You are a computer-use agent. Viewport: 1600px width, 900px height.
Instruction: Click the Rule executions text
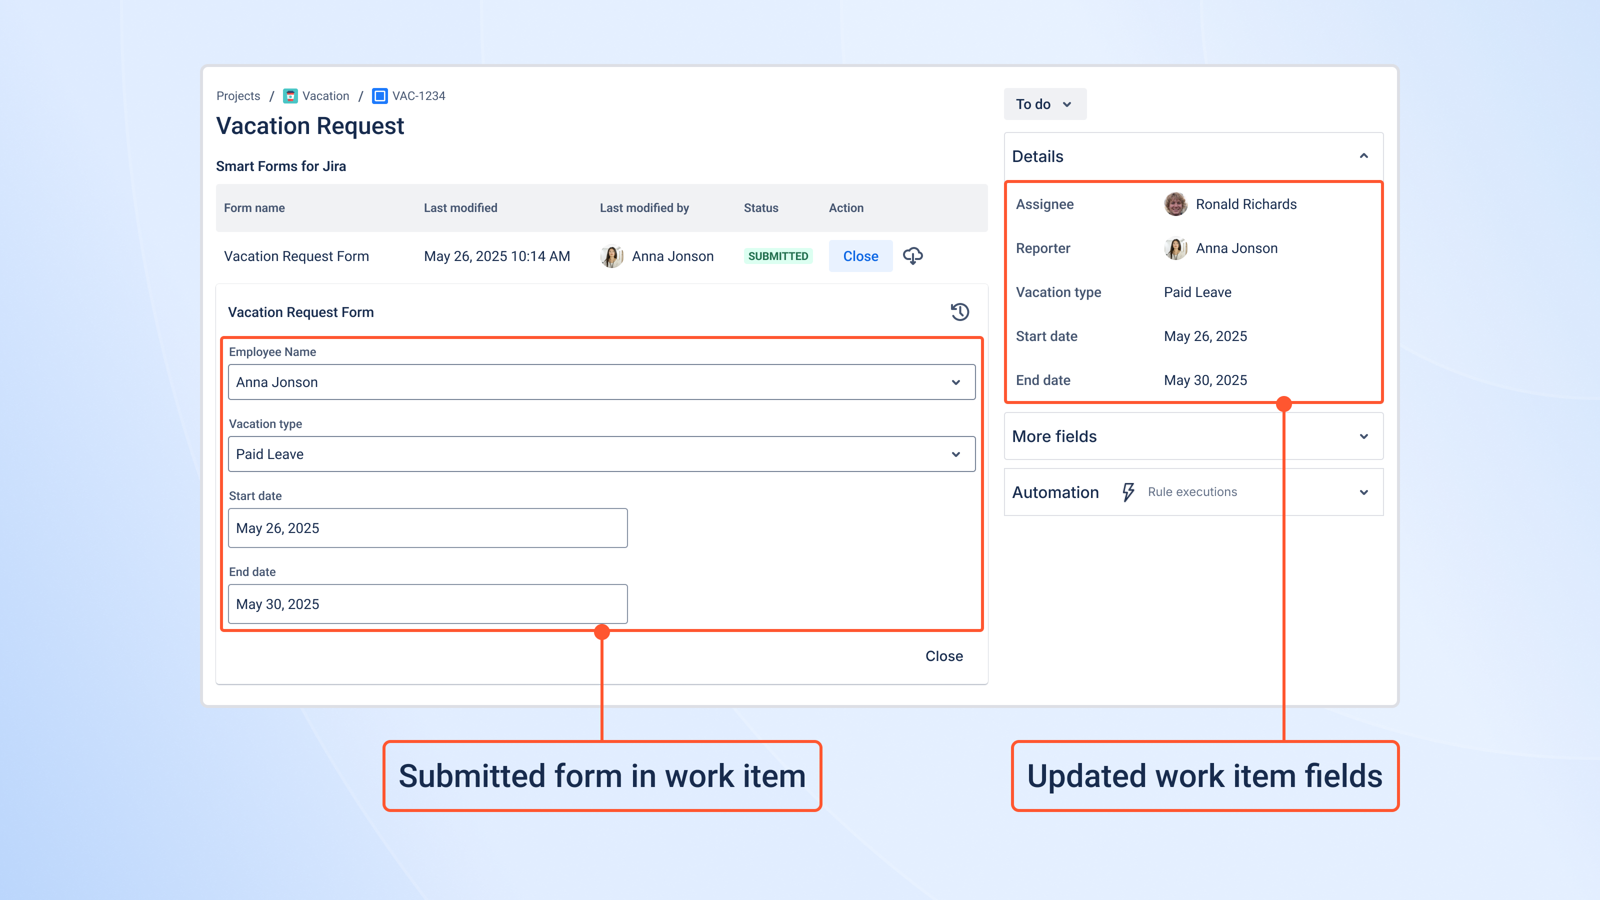pos(1193,492)
